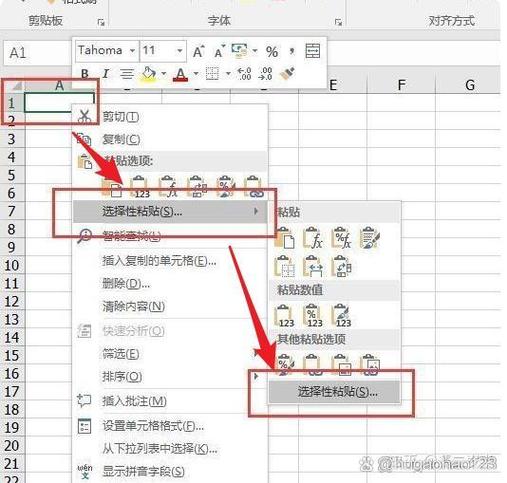Open the 剪贴板 group dialog launcher

pyautogui.click(x=101, y=22)
